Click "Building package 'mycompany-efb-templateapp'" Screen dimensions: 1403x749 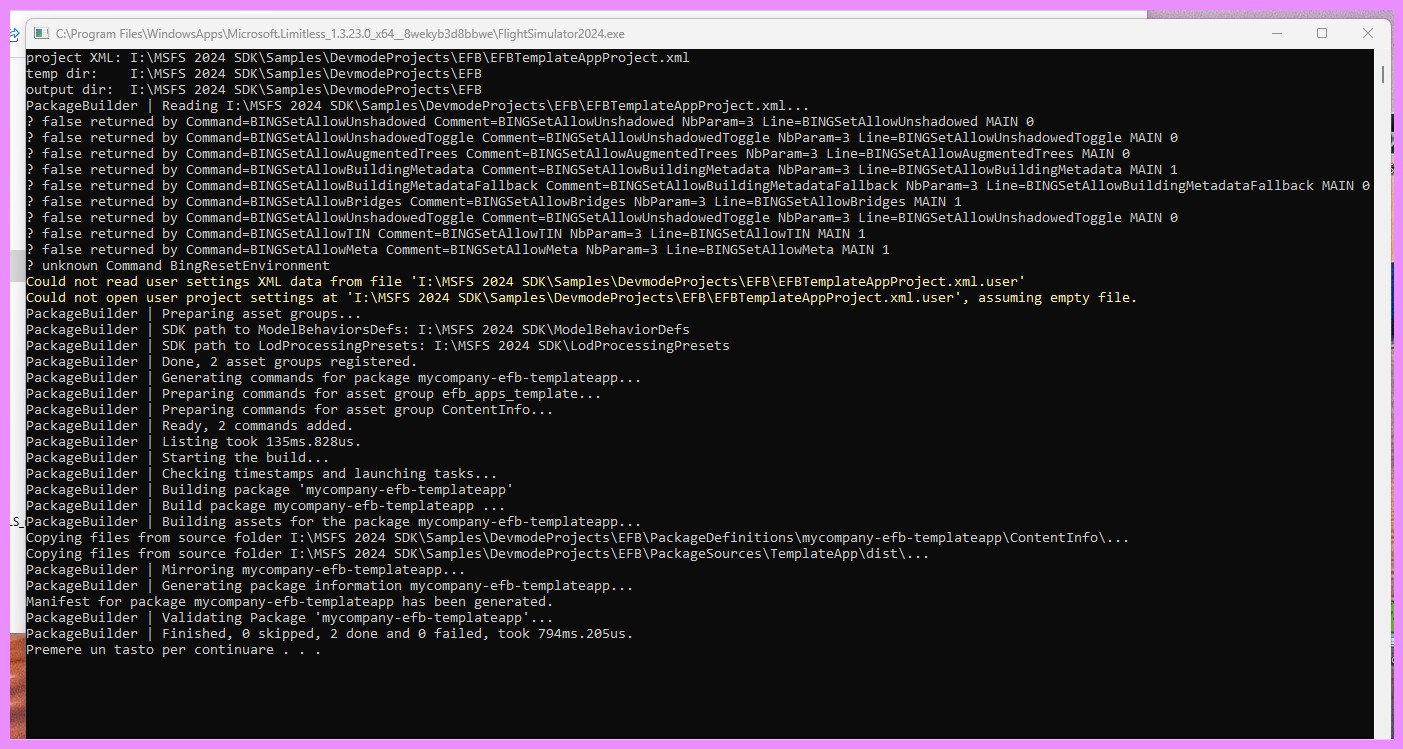pyautogui.click(x=338, y=490)
